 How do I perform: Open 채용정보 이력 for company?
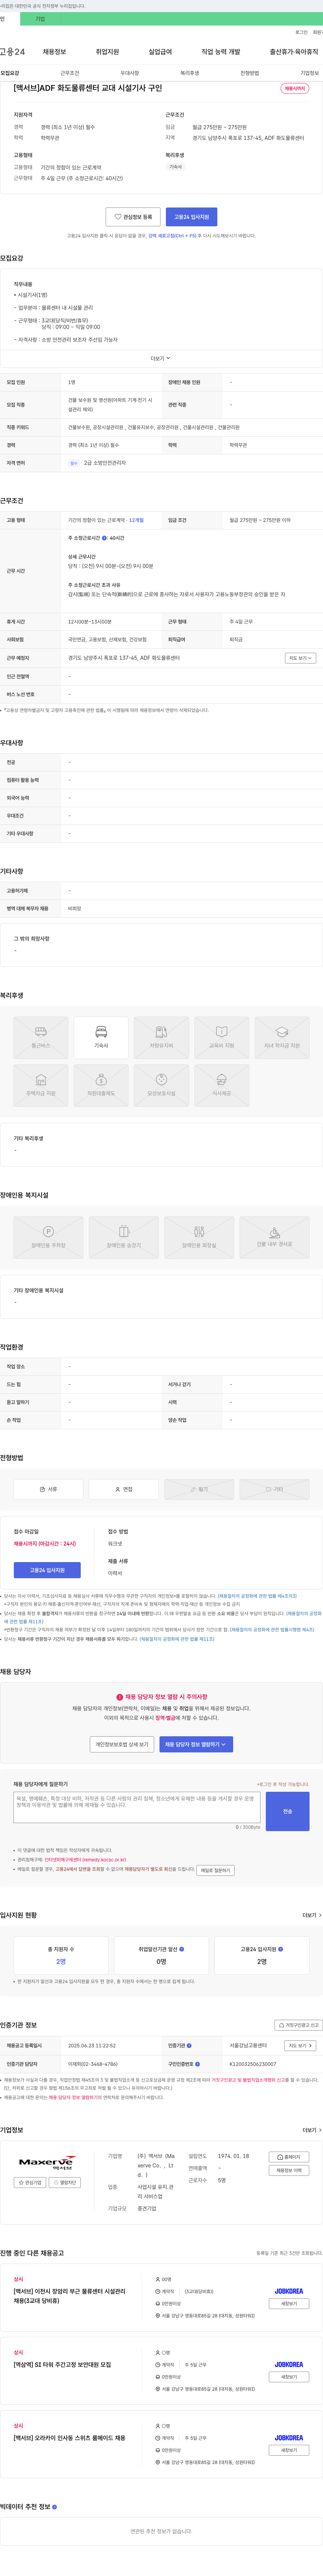(289, 2170)
